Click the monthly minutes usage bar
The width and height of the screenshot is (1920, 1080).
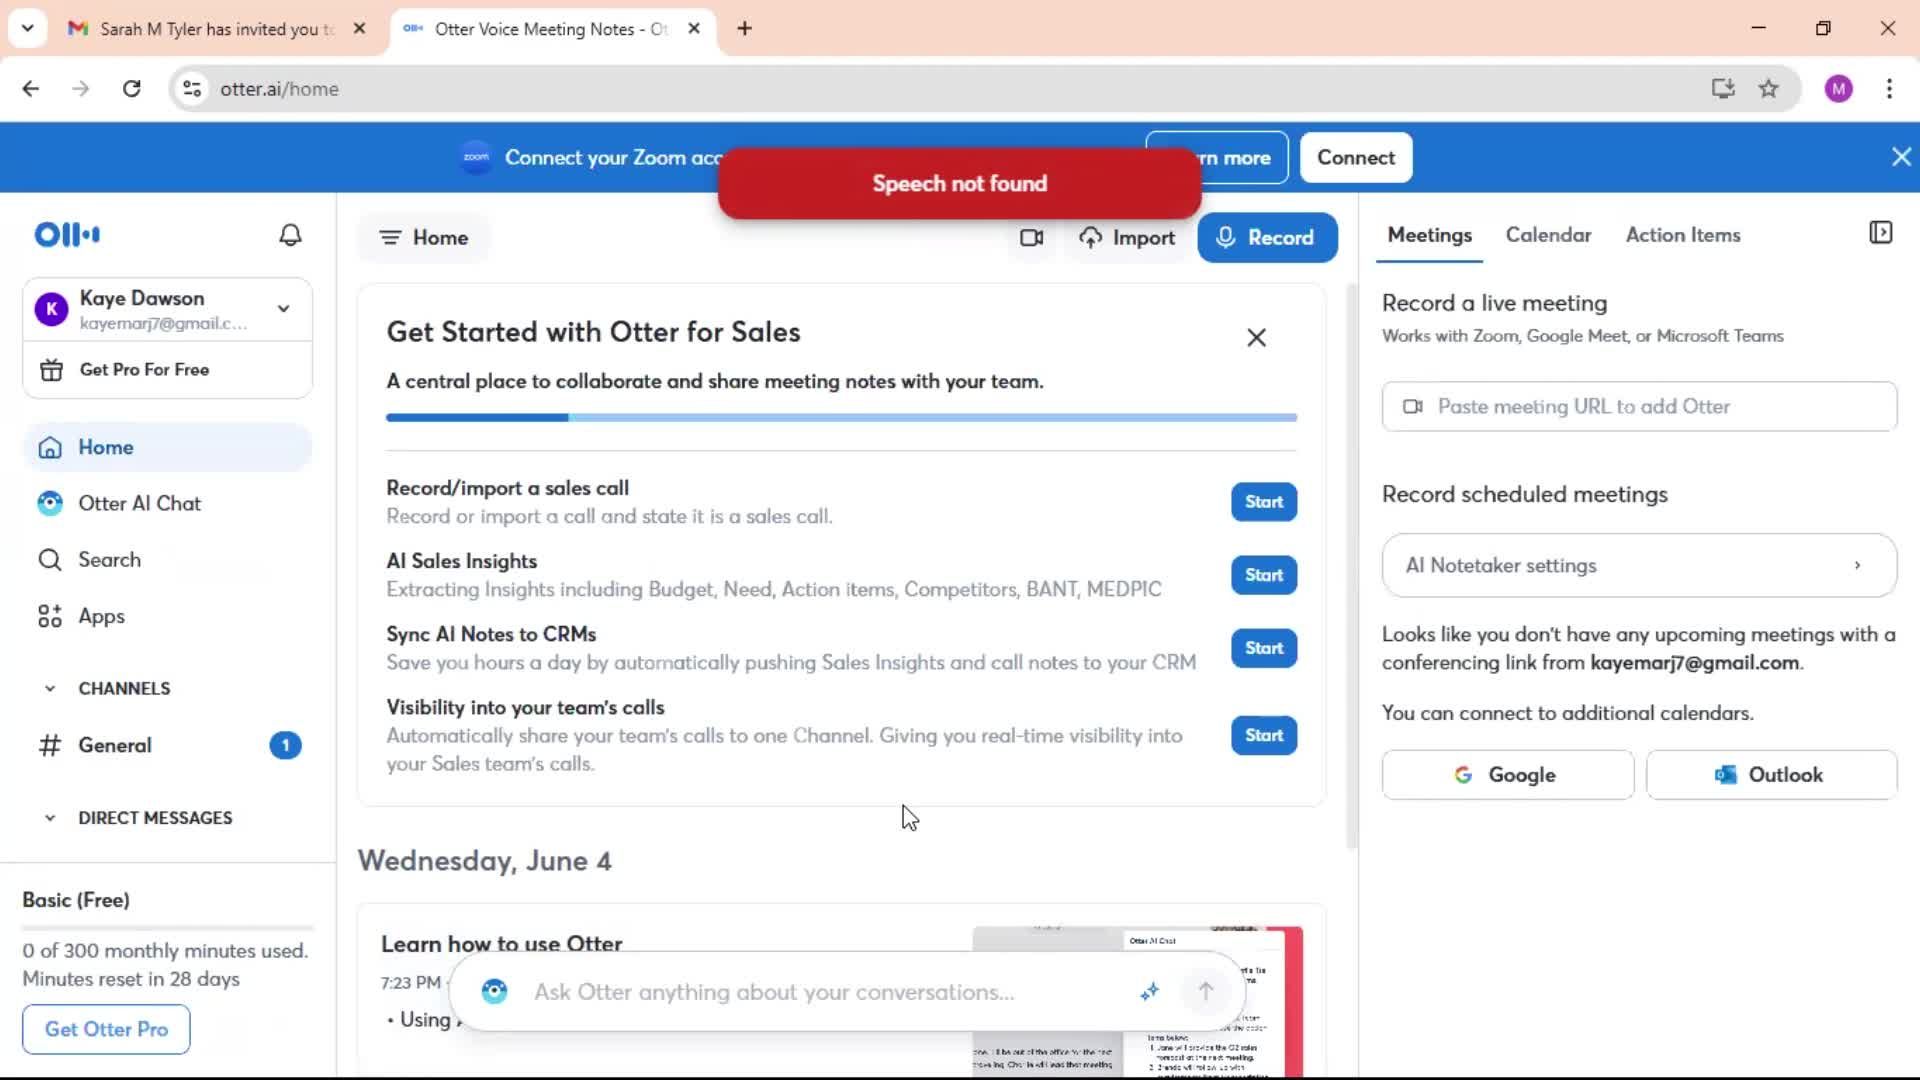(x=168, y=928)
